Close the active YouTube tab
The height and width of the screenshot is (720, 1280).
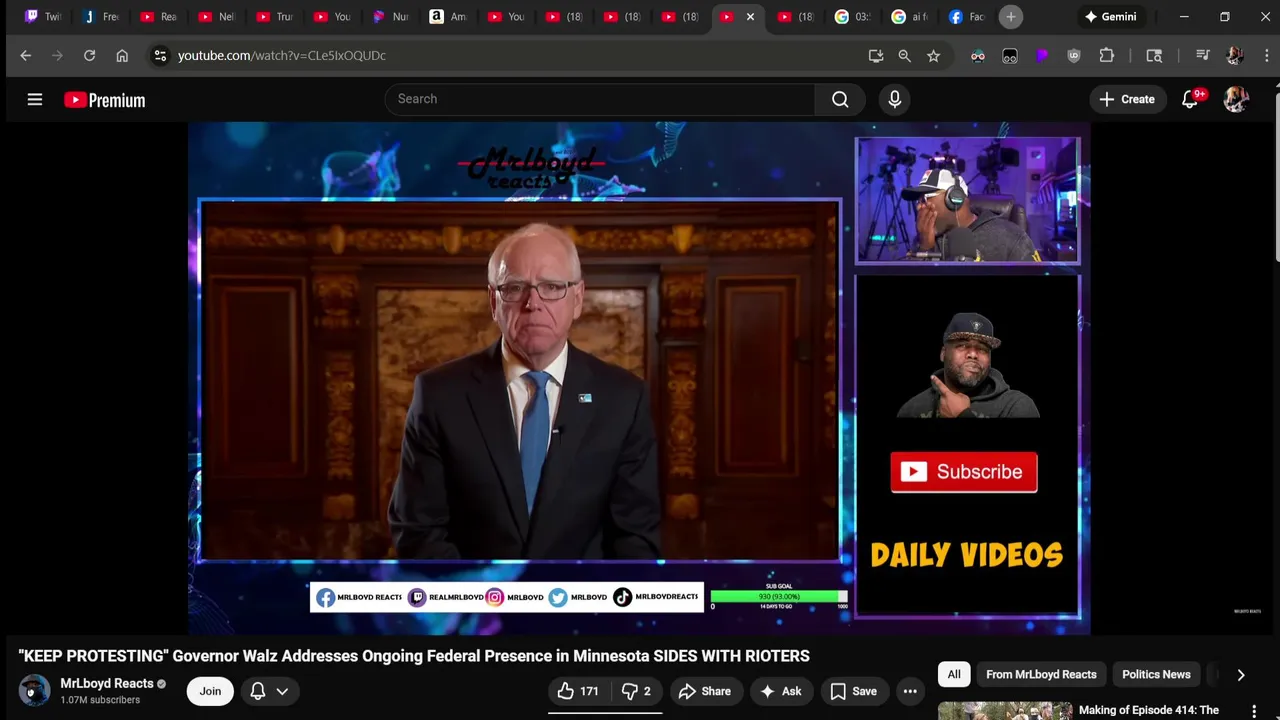point(750,17)
